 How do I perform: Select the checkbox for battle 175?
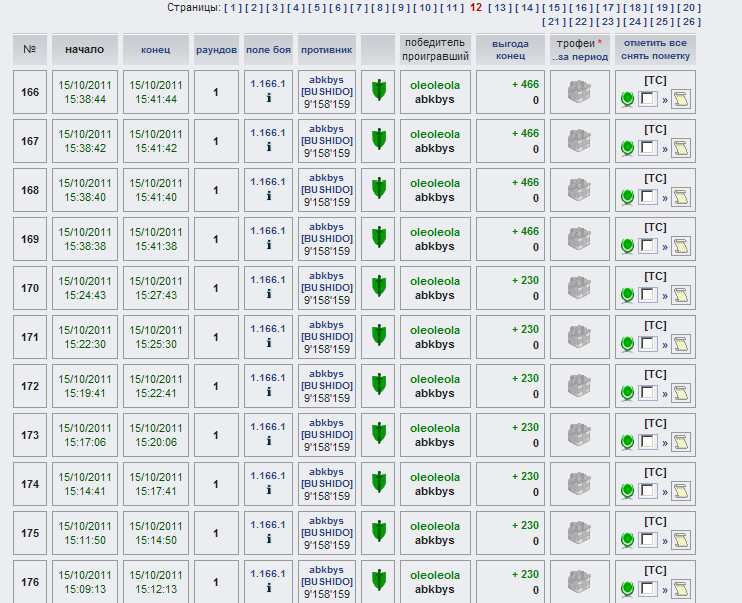[647, 540]
